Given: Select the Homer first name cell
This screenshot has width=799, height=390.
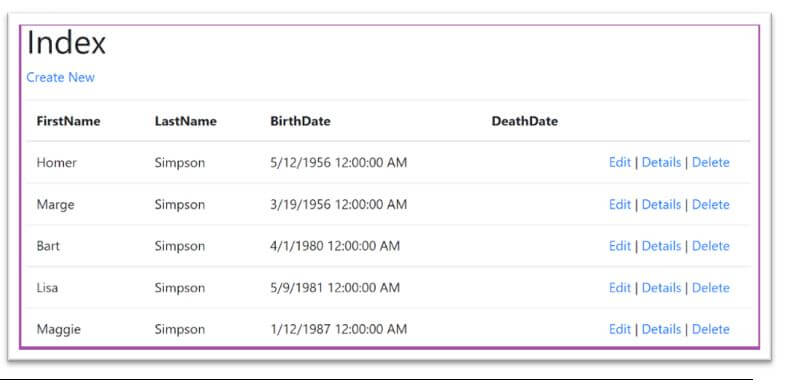Looking at the screenshot, I should point(57,163).
